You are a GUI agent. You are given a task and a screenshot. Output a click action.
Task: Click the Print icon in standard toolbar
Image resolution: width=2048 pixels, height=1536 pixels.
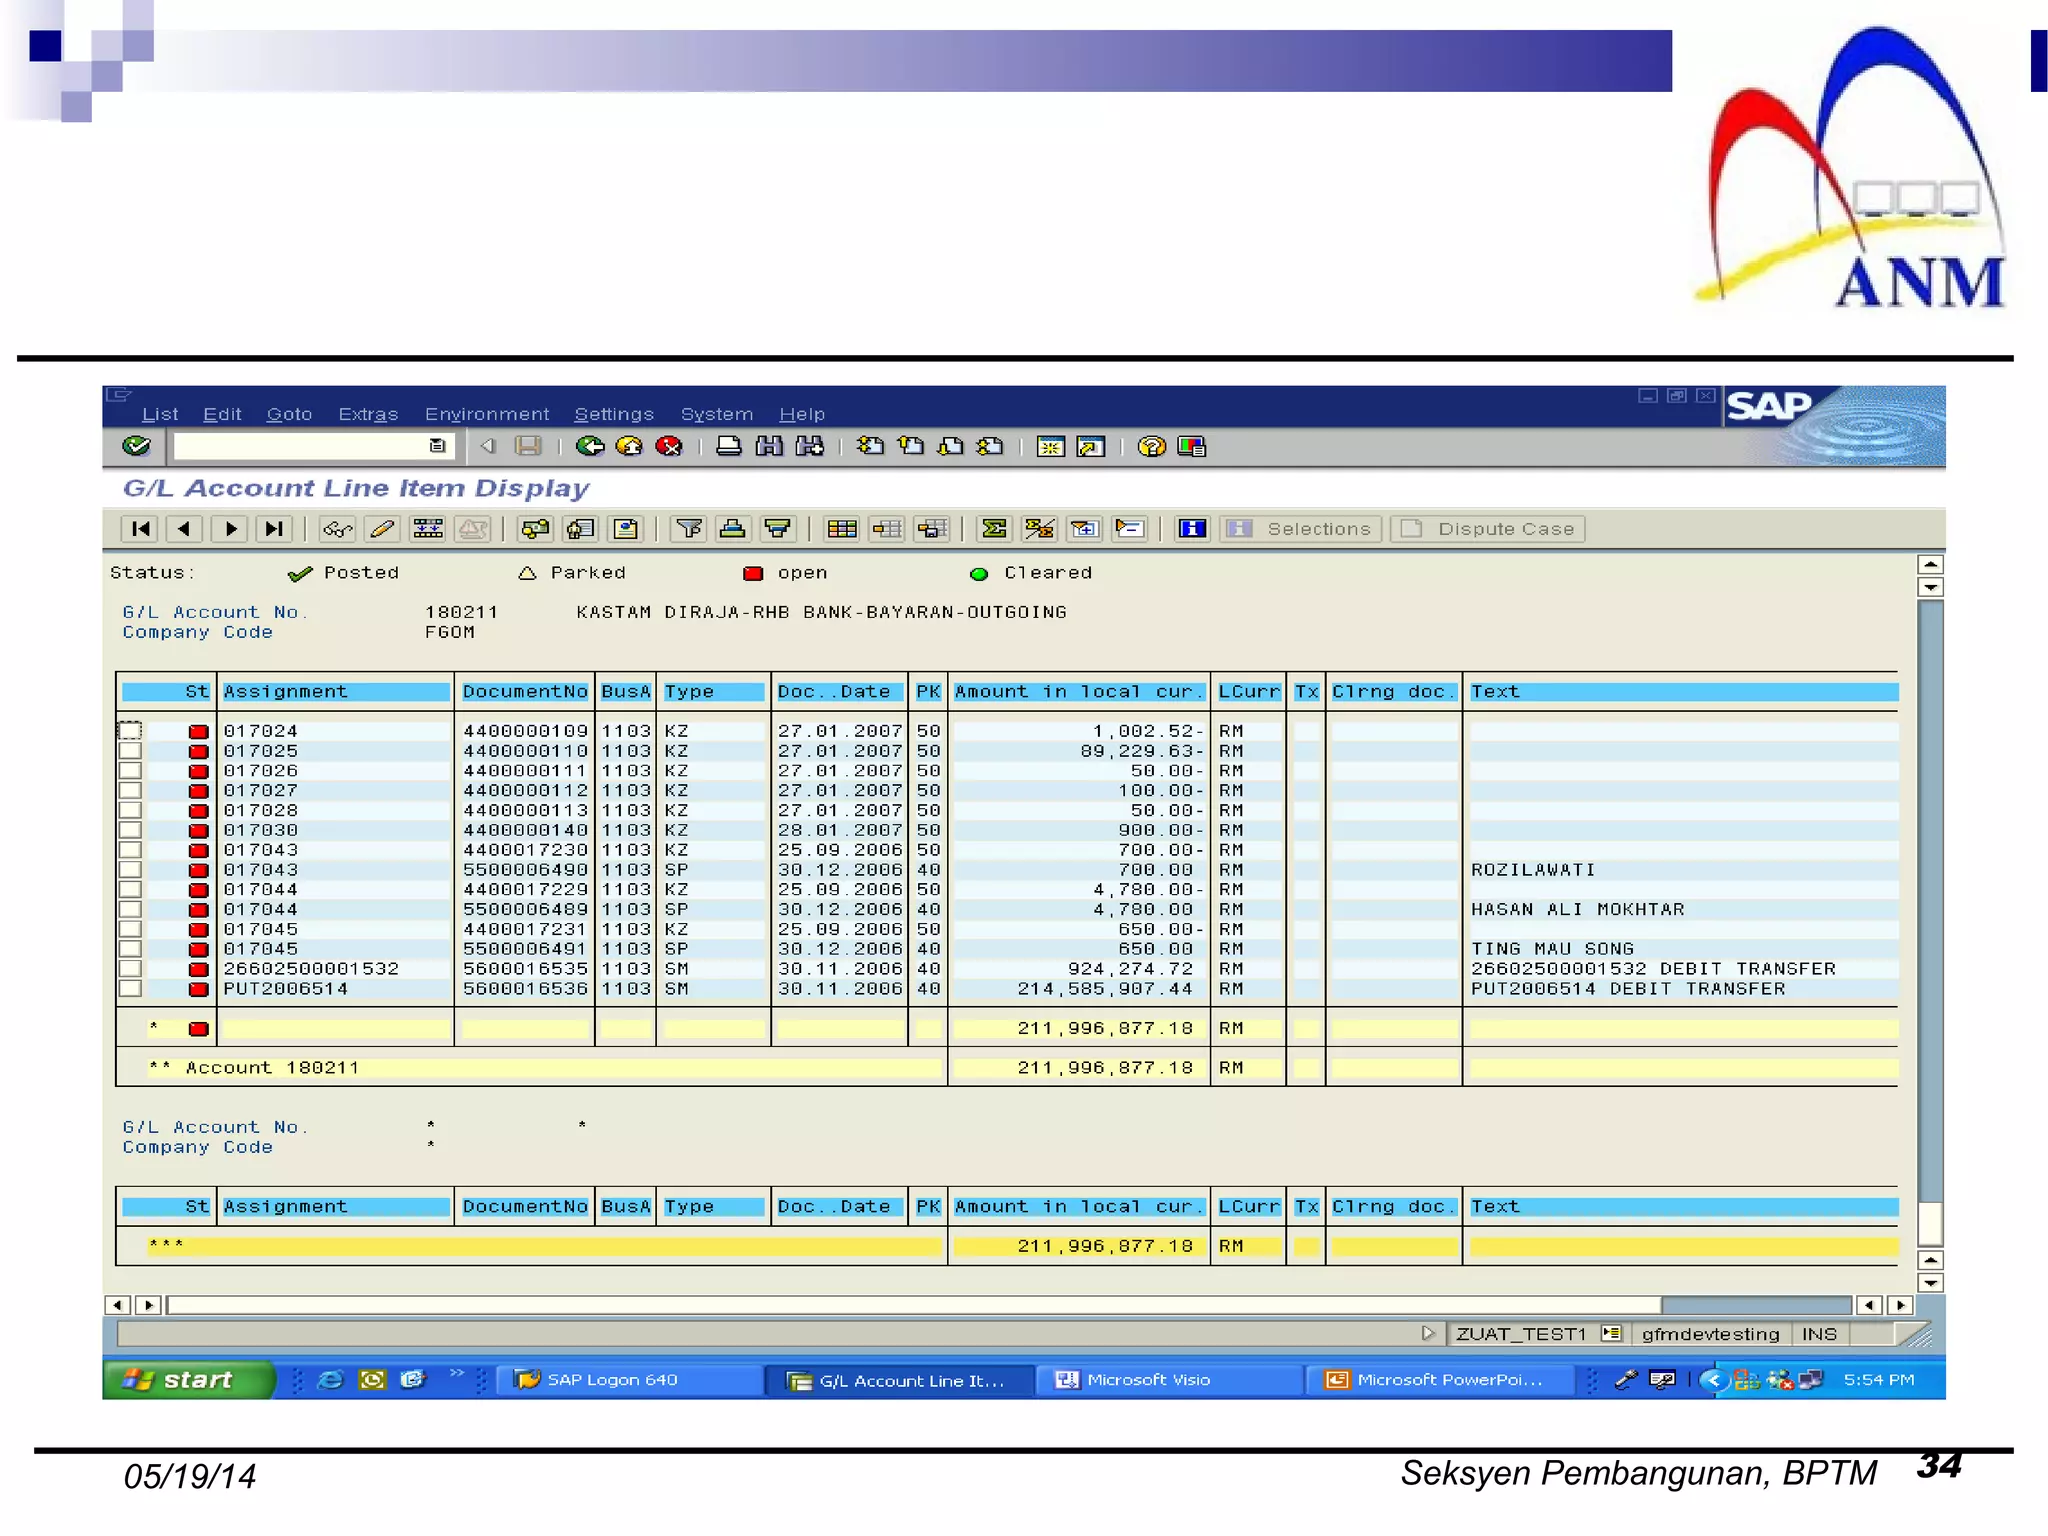click(729, 446)
